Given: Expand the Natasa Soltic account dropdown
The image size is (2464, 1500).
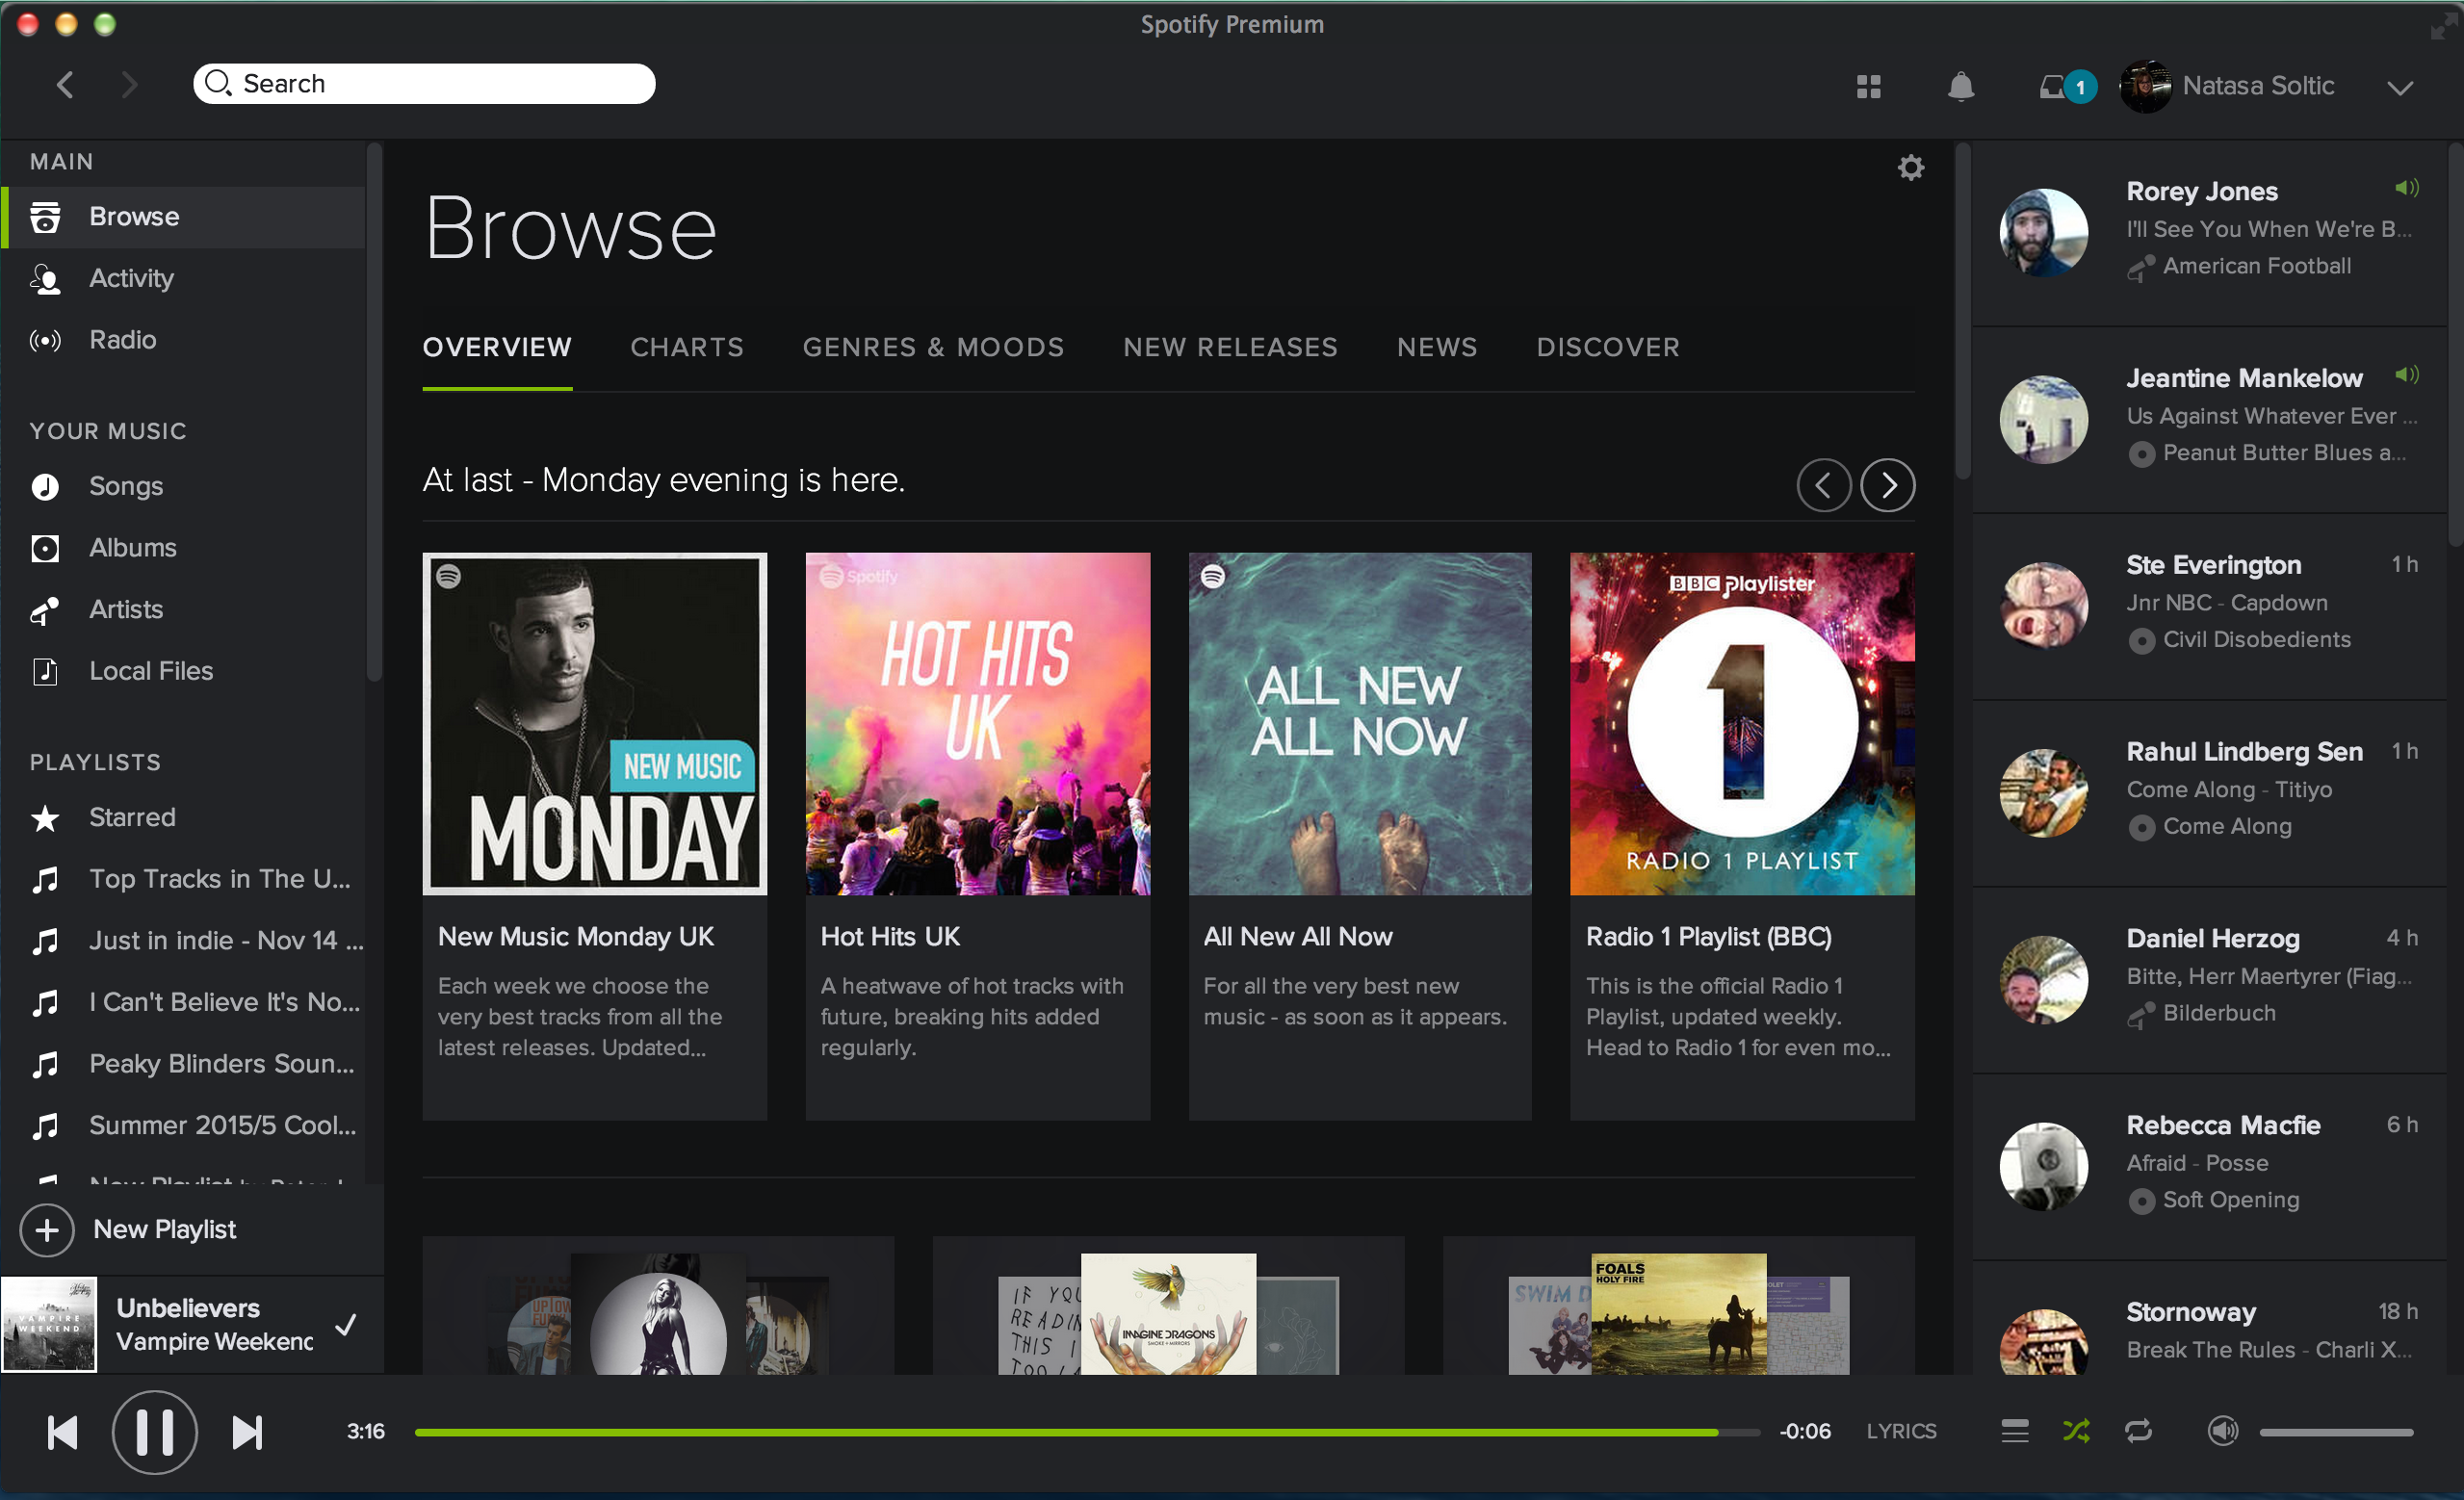Looking at the screenshot, I should pos(2408,83).
